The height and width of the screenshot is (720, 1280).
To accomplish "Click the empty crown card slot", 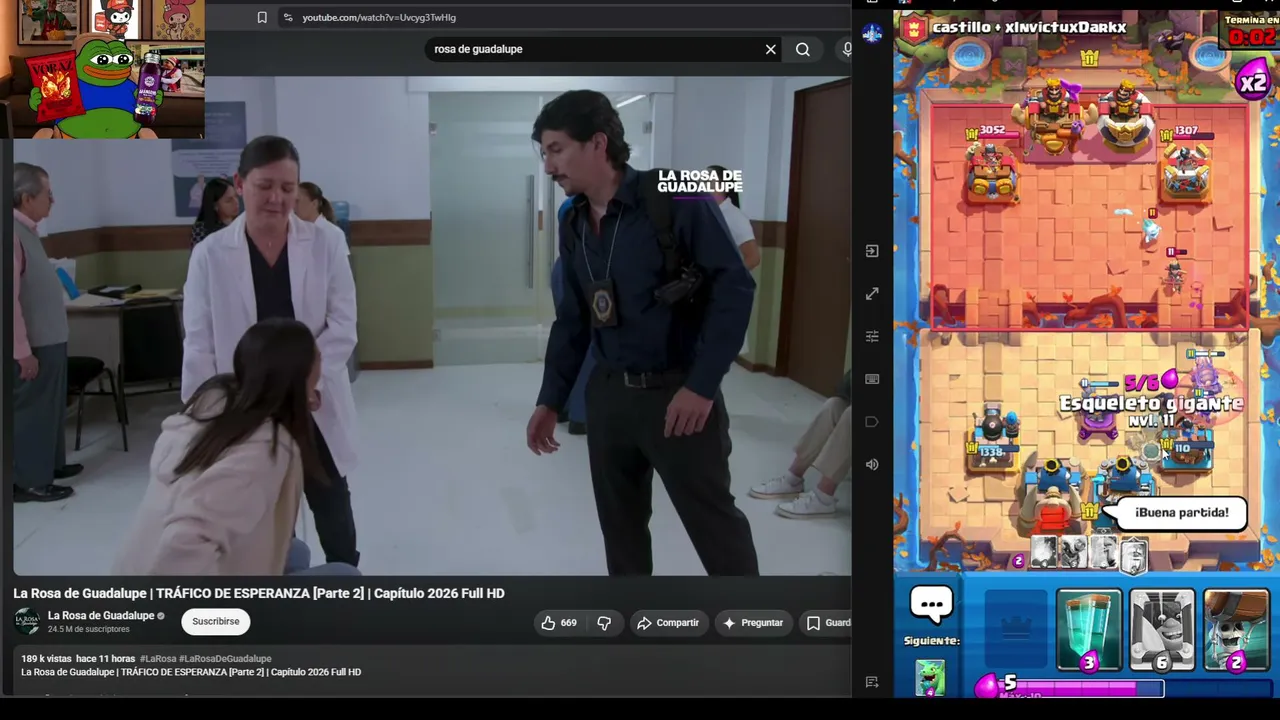I will [x=1015, y=630].
